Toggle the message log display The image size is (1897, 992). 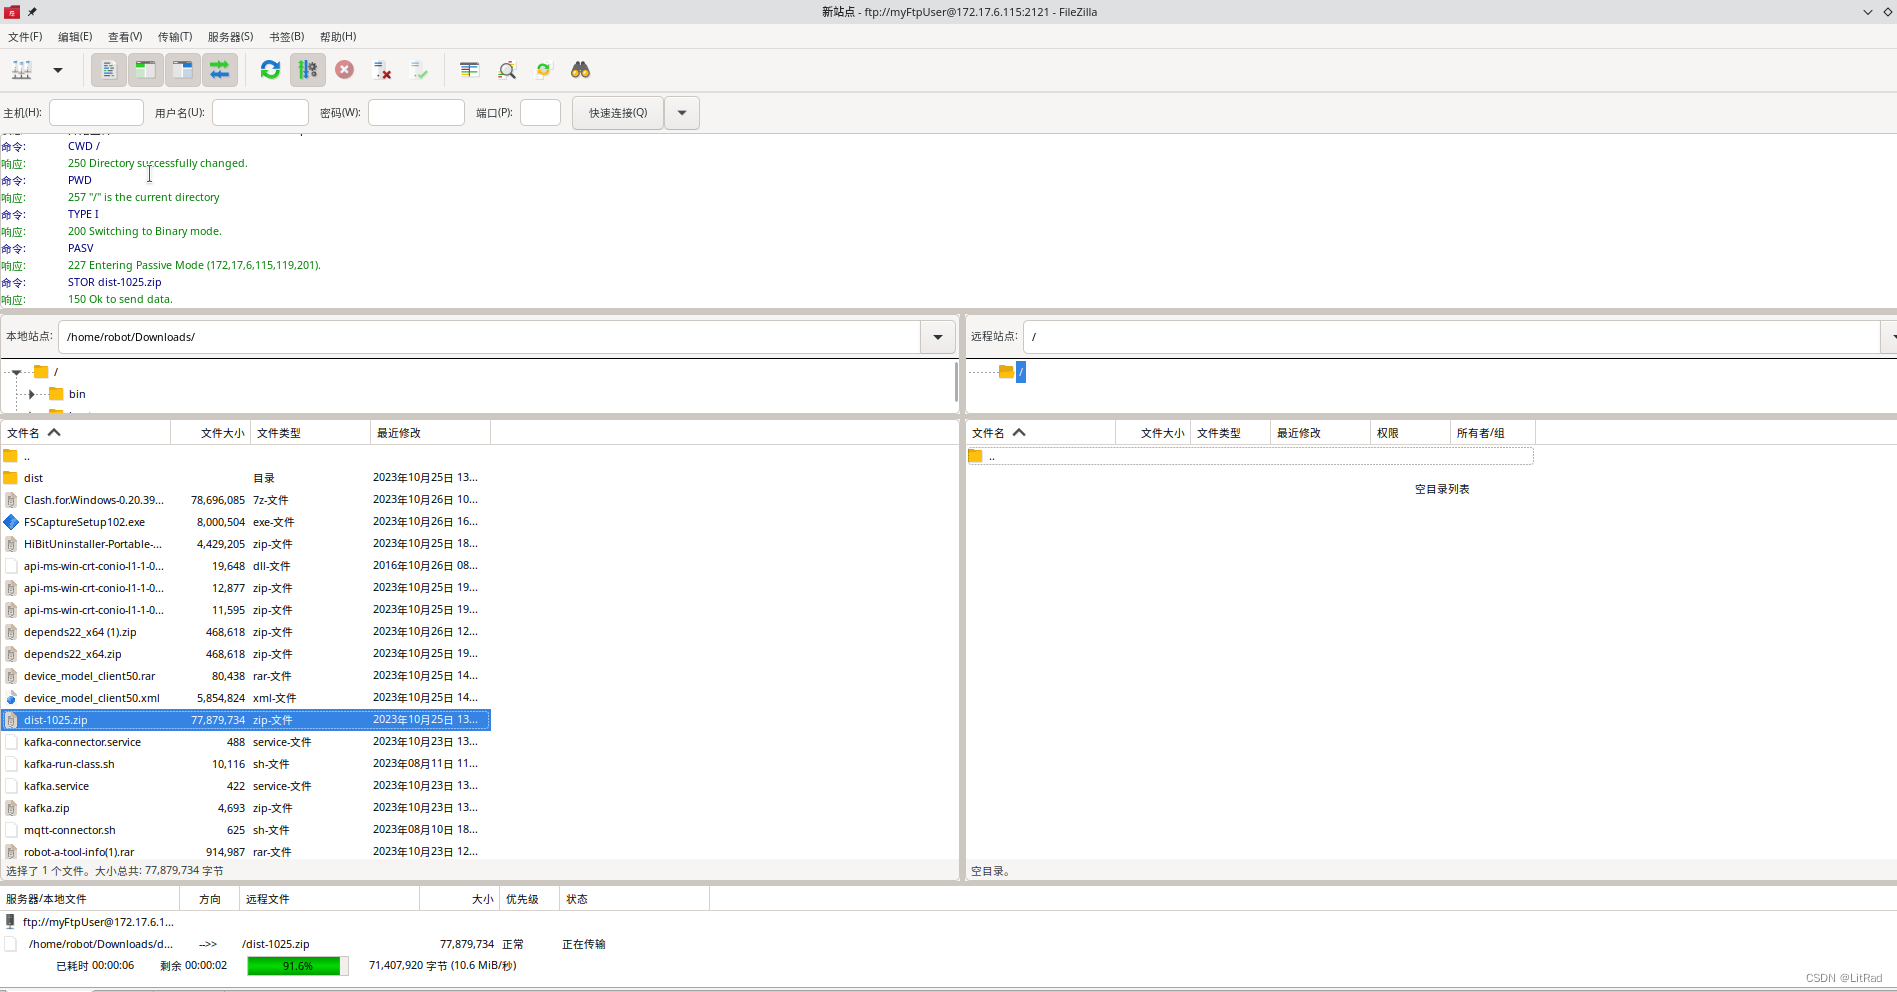(x=109, y=70)
